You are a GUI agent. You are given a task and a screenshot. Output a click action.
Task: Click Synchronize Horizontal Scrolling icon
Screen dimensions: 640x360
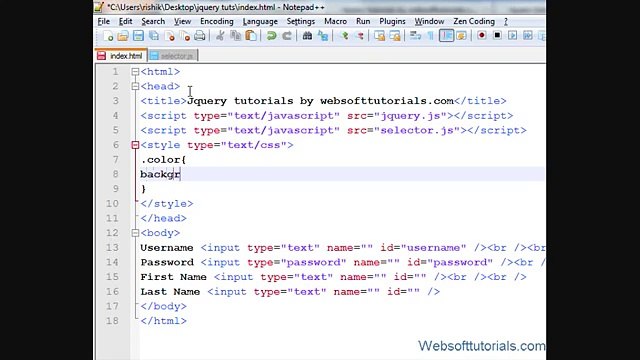(395, 36)
